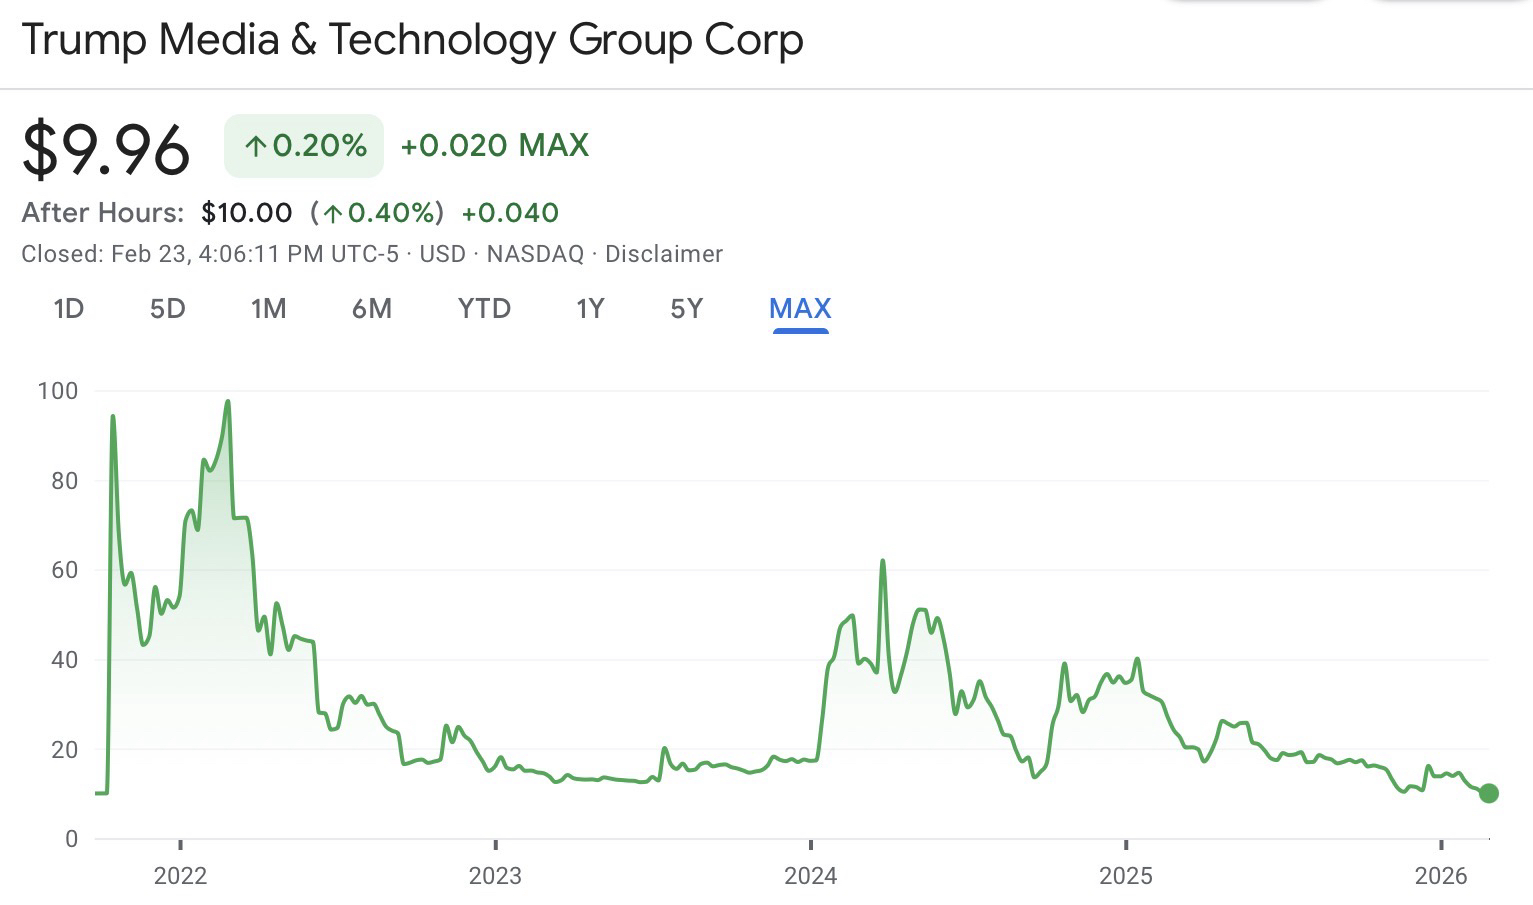1533x905 pixels.
Task: Click the 2022 x-axis year marker
Action: click(180, 876)
